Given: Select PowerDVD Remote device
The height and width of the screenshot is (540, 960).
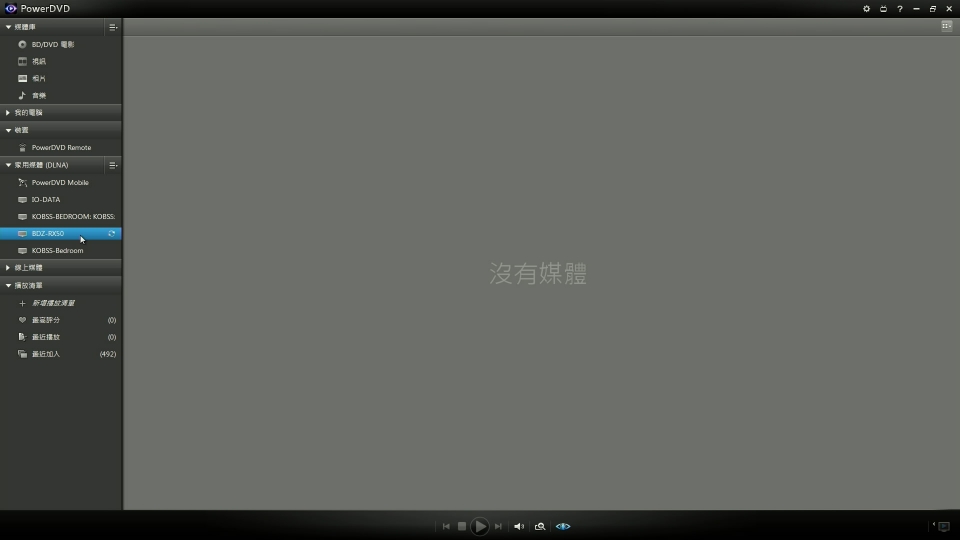Looking at the screenshot, I should [61, 148].
